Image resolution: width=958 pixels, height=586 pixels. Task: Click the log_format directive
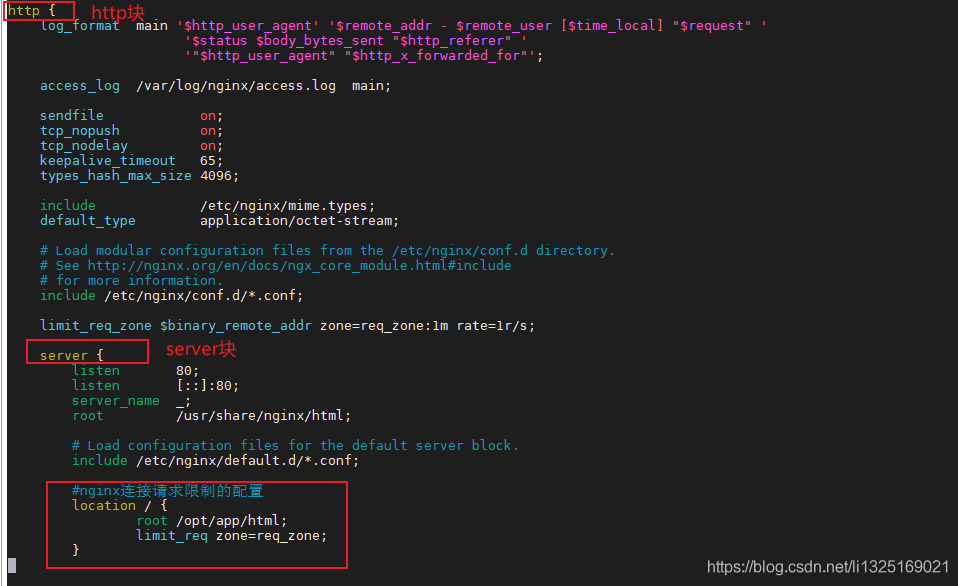tap(79, 26)
